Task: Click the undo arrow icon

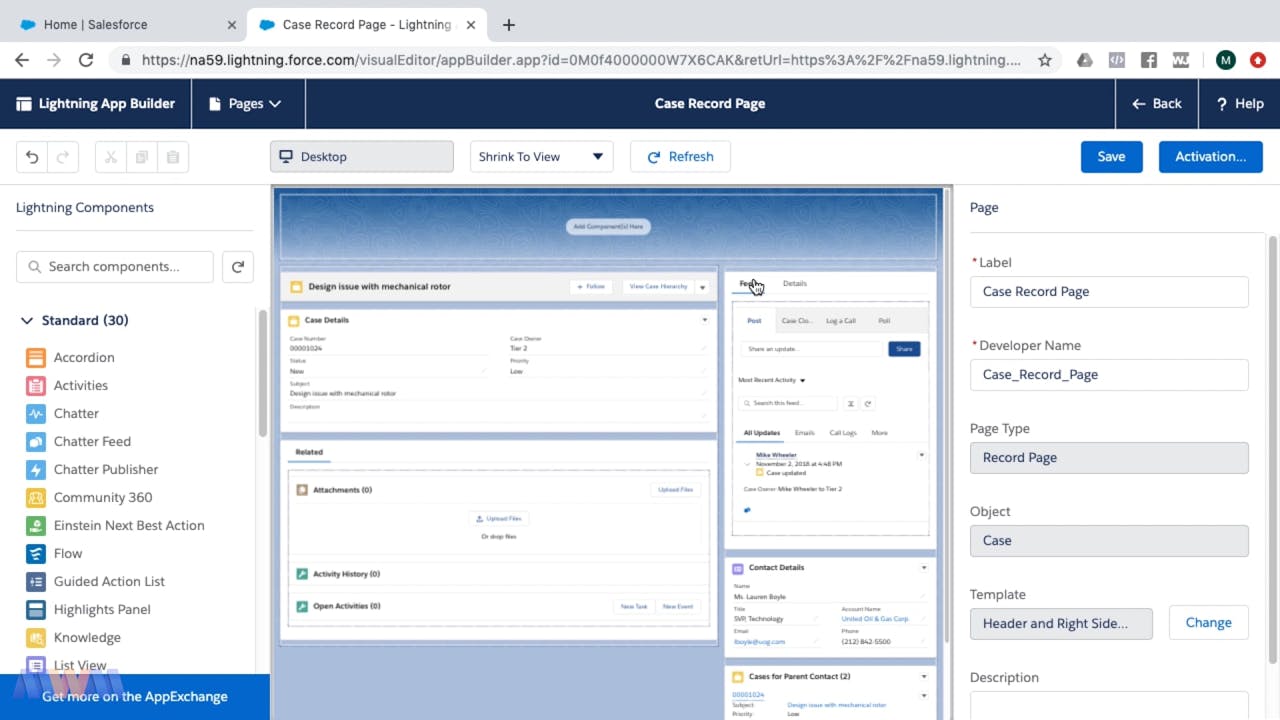Action: click(x=32, y=157)
